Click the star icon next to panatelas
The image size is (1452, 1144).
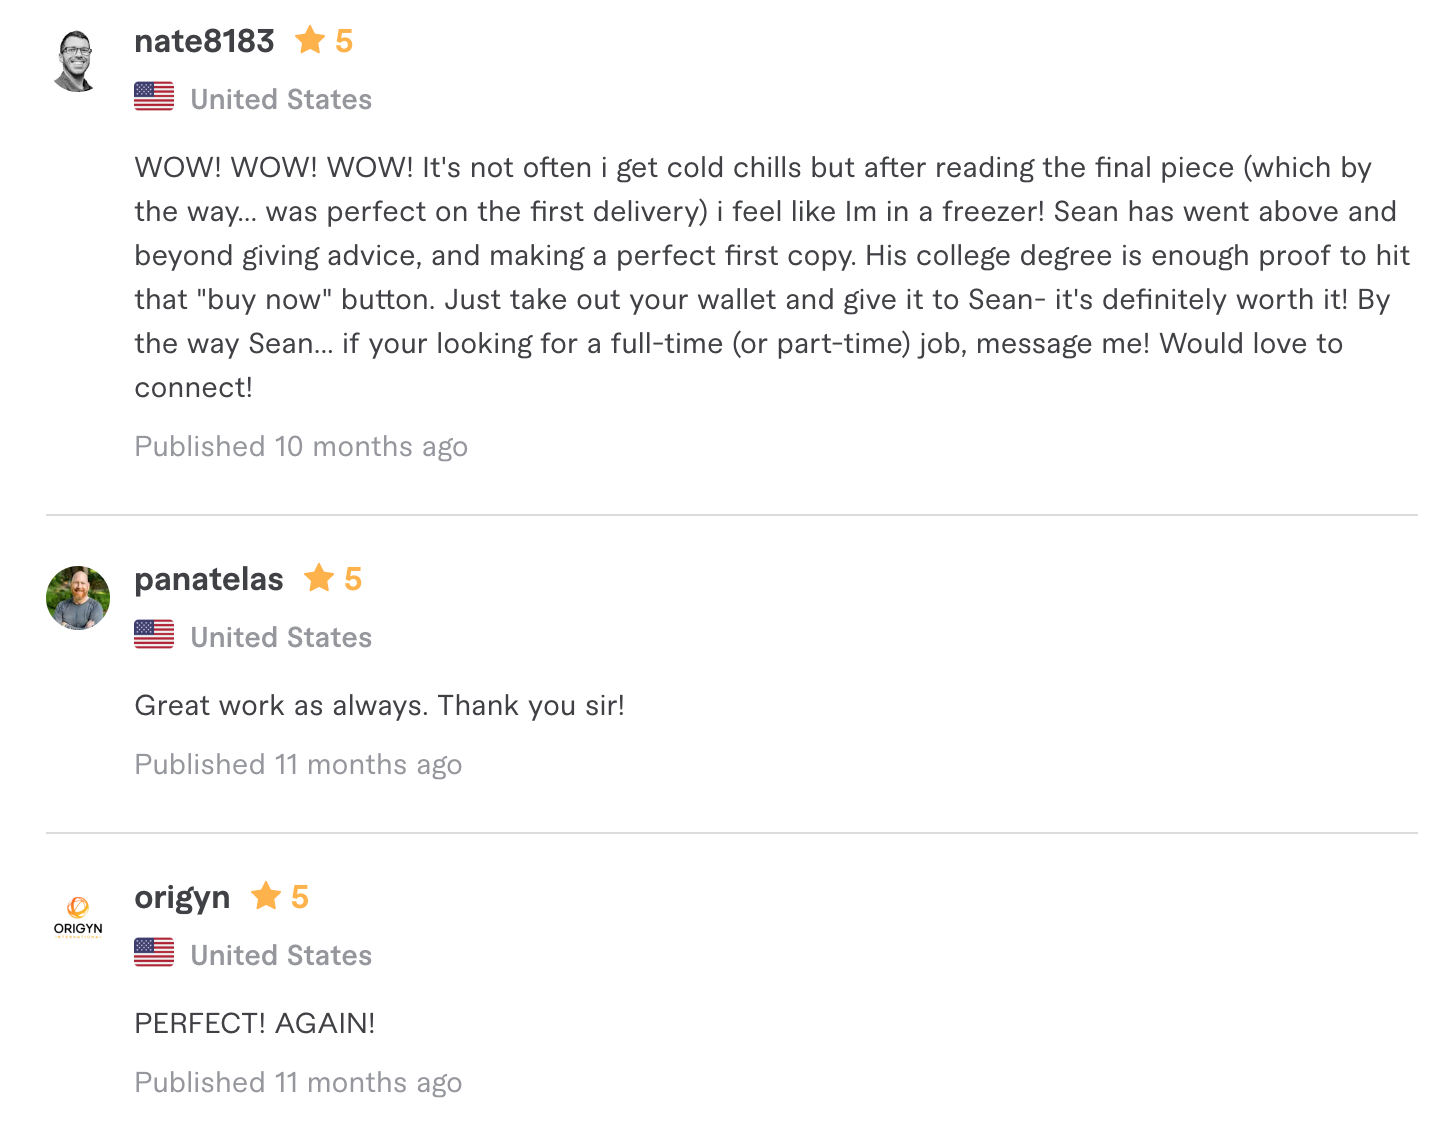[319, 578]
